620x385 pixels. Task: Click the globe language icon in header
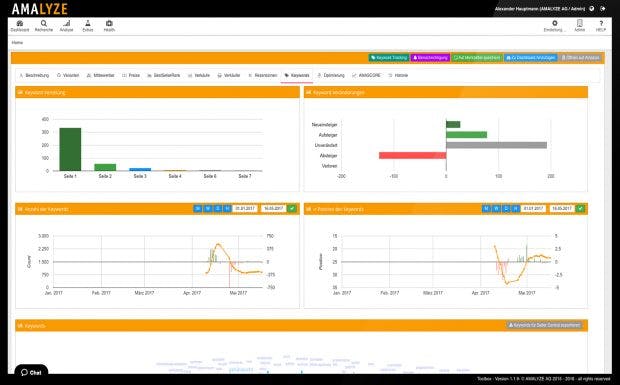pos(592,8)
